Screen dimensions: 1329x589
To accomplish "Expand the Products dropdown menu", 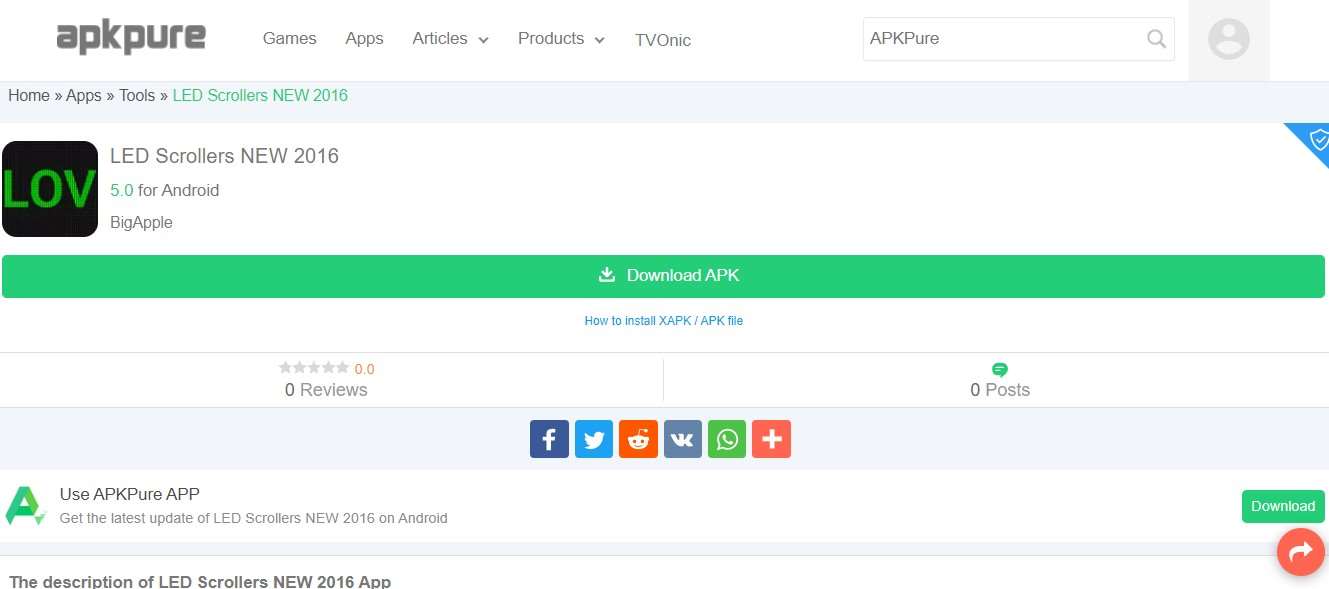I will click(x=561, y=39).
